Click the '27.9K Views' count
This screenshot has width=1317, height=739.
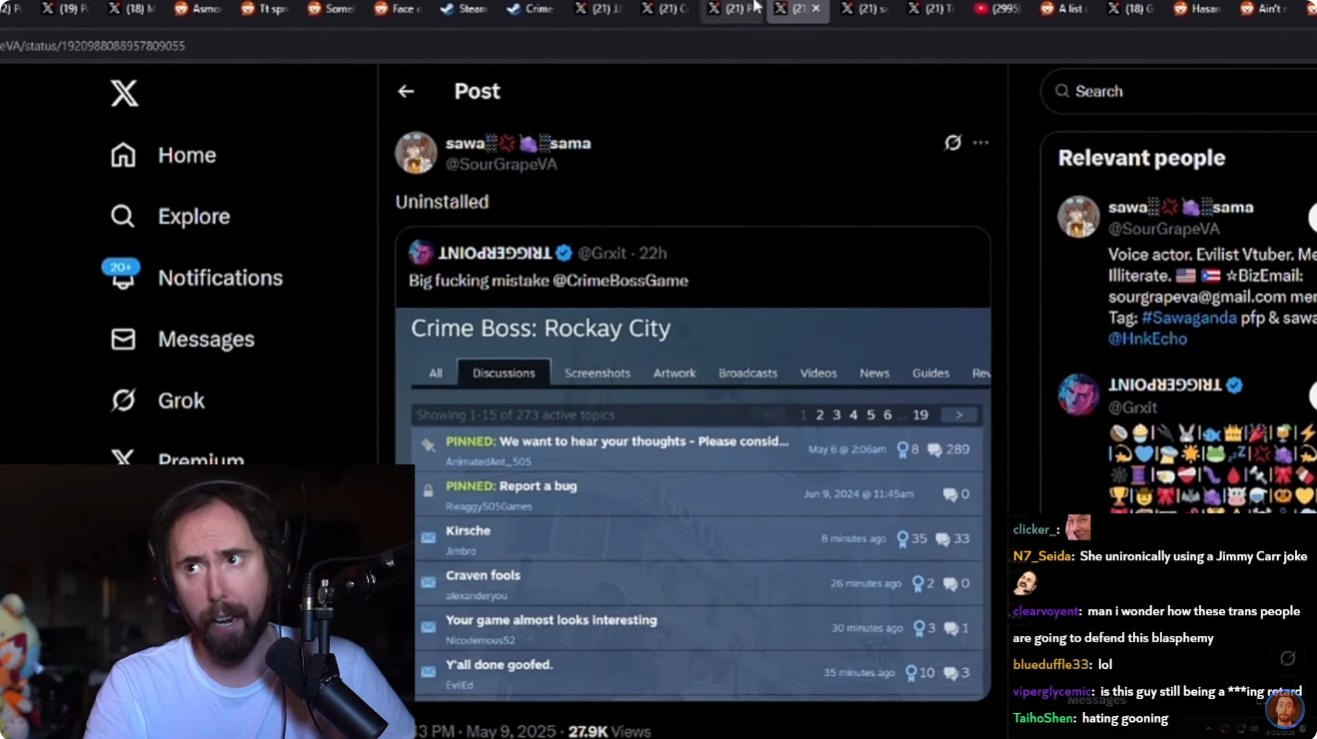[611, 732]
